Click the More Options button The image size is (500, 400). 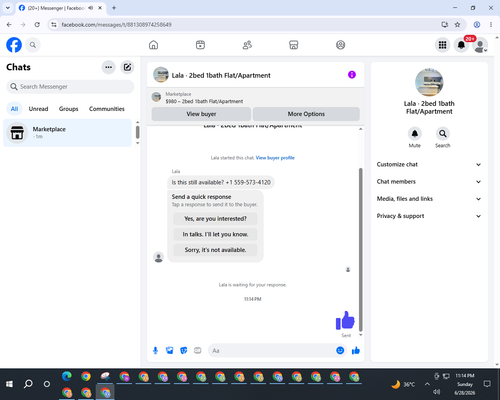coord(306,114)
